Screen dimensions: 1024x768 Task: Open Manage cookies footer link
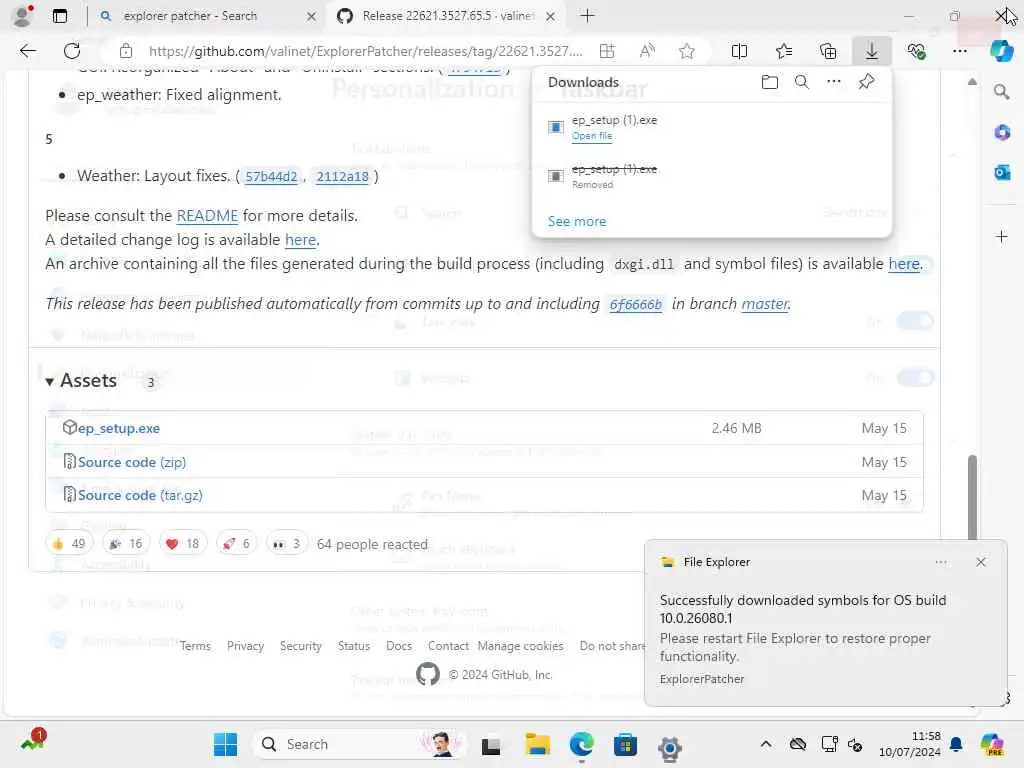(520, 646)
